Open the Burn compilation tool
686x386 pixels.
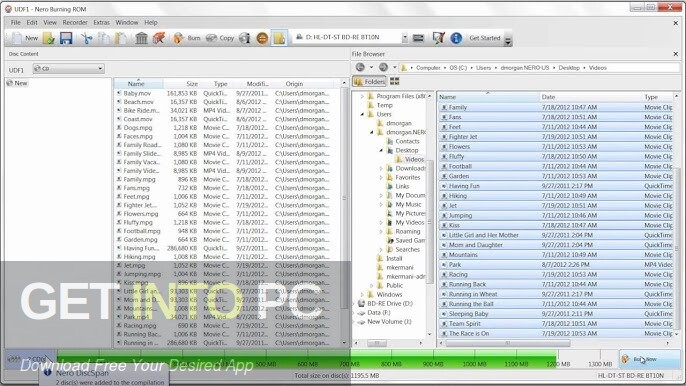(x=187, y=38)
